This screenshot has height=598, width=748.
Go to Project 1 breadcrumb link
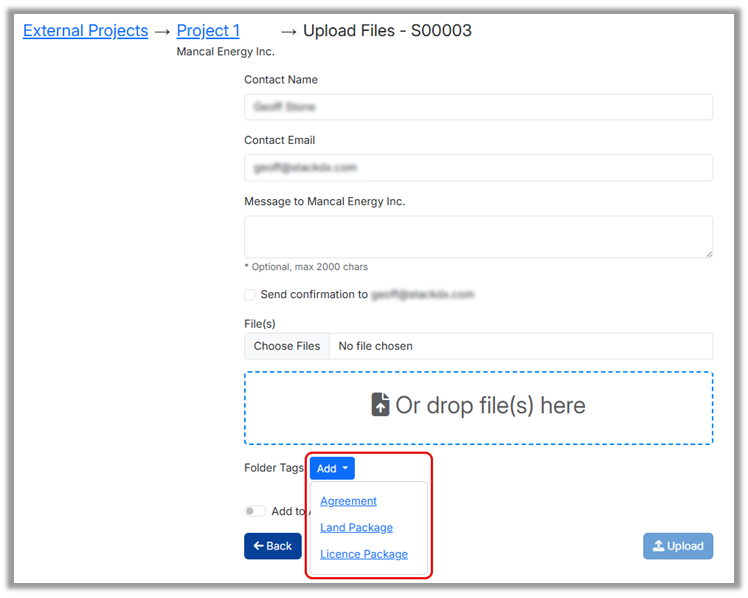pos(208,31)
